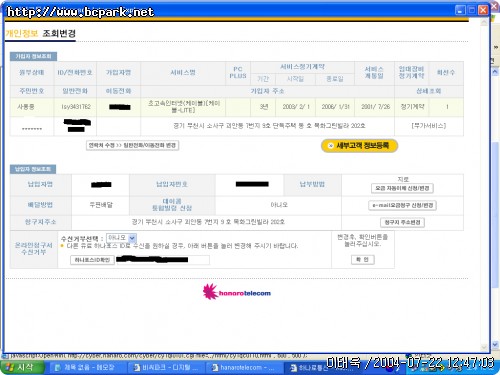Select the service open date 2001/ 7/26
This screenshot has height=375, width=500.
click(375, 107)
